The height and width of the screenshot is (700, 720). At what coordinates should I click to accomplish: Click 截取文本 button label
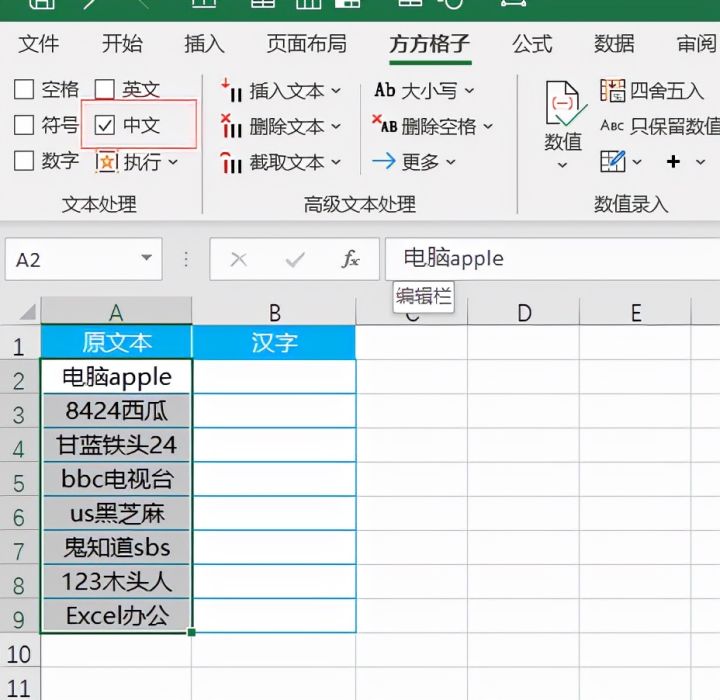click(x=287, y=163)
